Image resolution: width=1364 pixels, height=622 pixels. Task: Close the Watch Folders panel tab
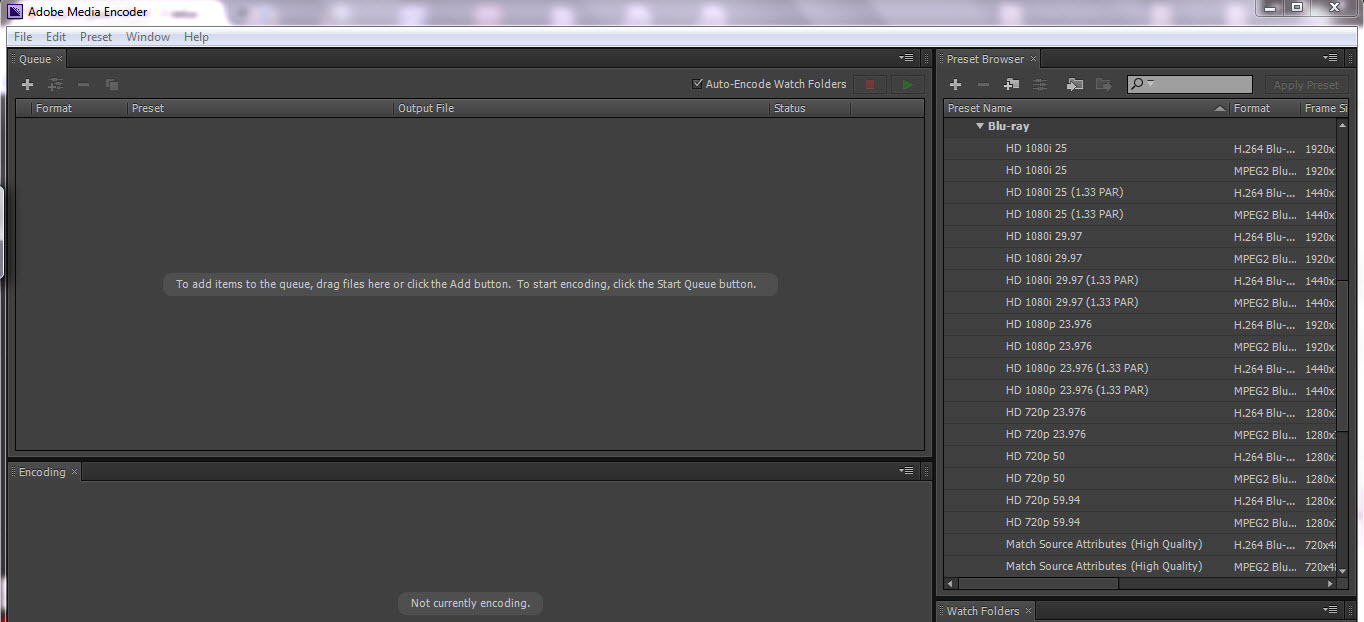point(1028,611)
